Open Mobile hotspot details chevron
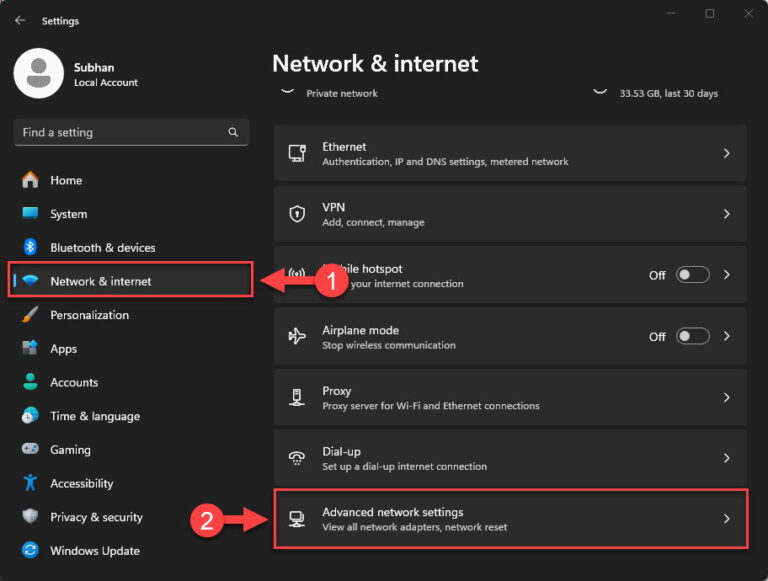 (x=727, y=275)
